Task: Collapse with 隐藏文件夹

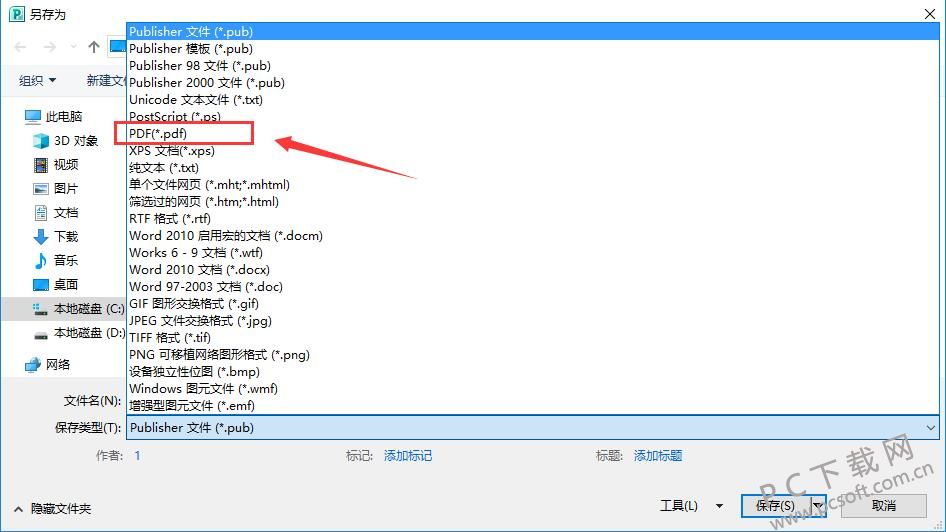Action: coord(52,509)
